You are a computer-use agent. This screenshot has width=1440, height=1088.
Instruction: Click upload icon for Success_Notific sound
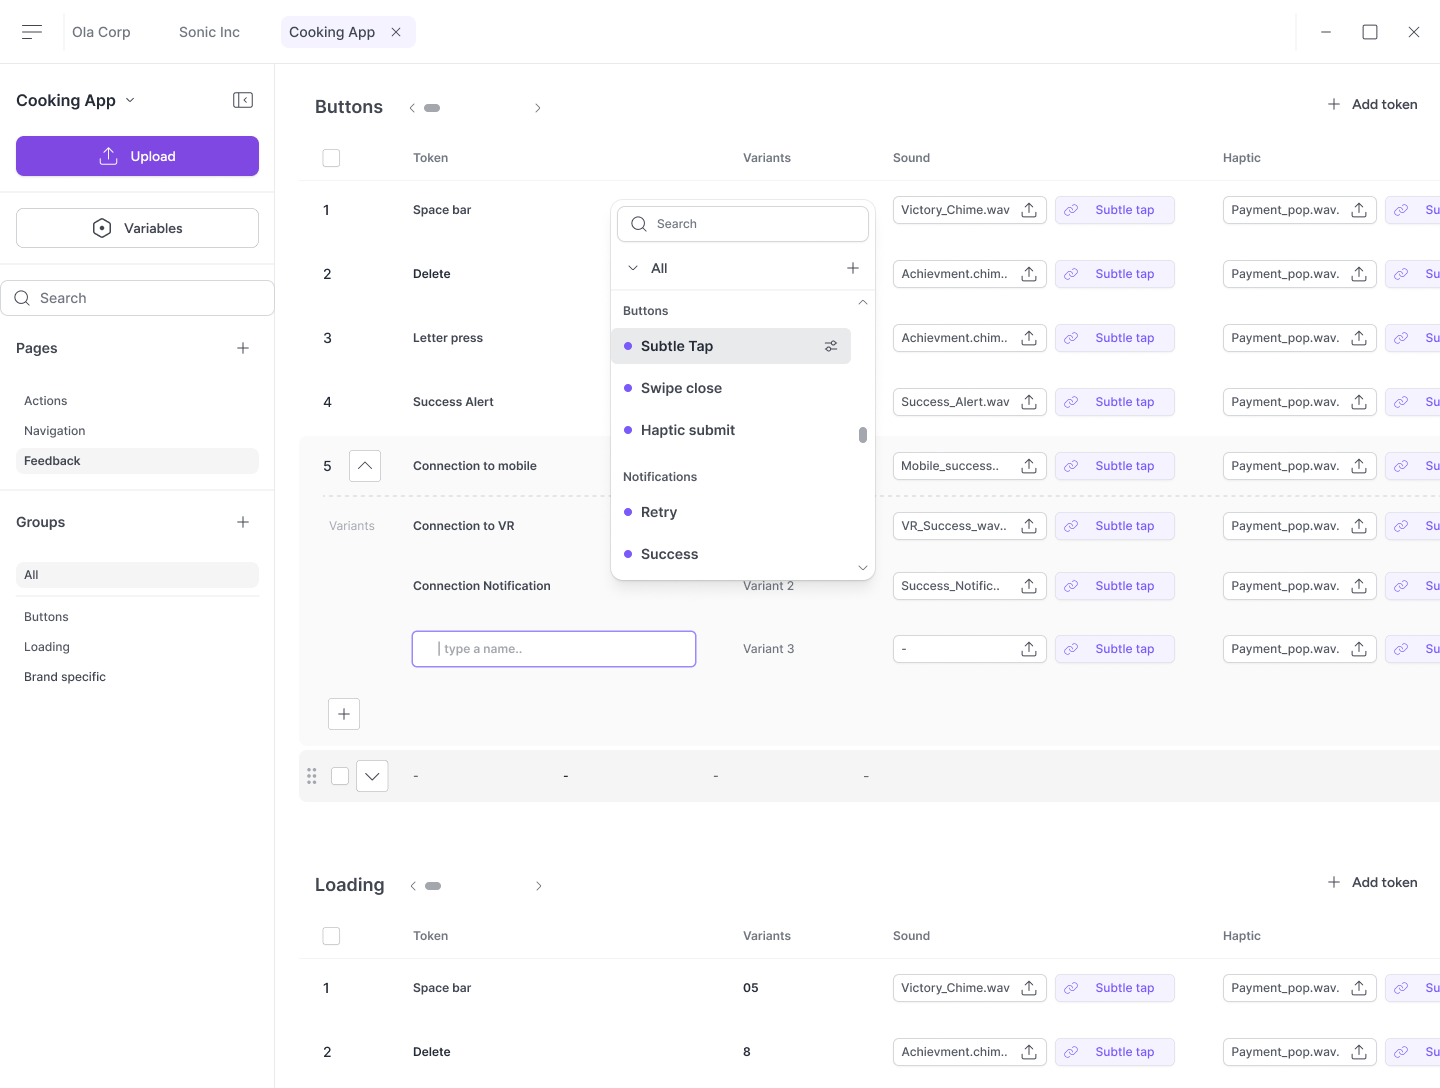1029,586
